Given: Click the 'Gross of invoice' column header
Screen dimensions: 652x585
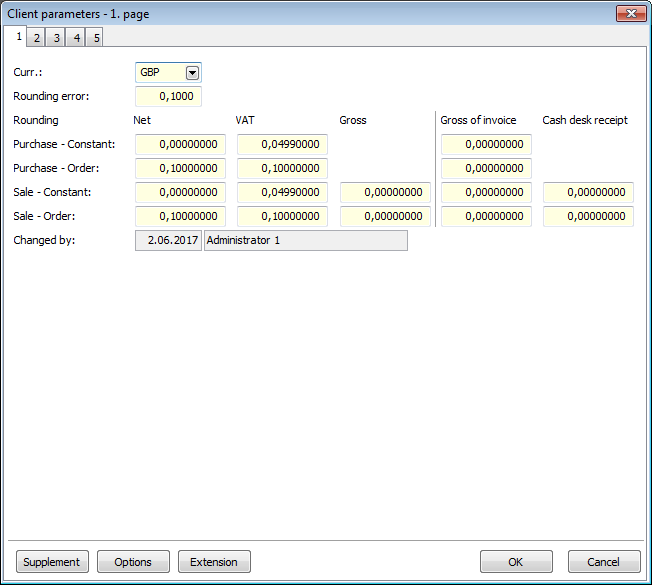Looking at the screenshot, I should (x=478, y=120).
